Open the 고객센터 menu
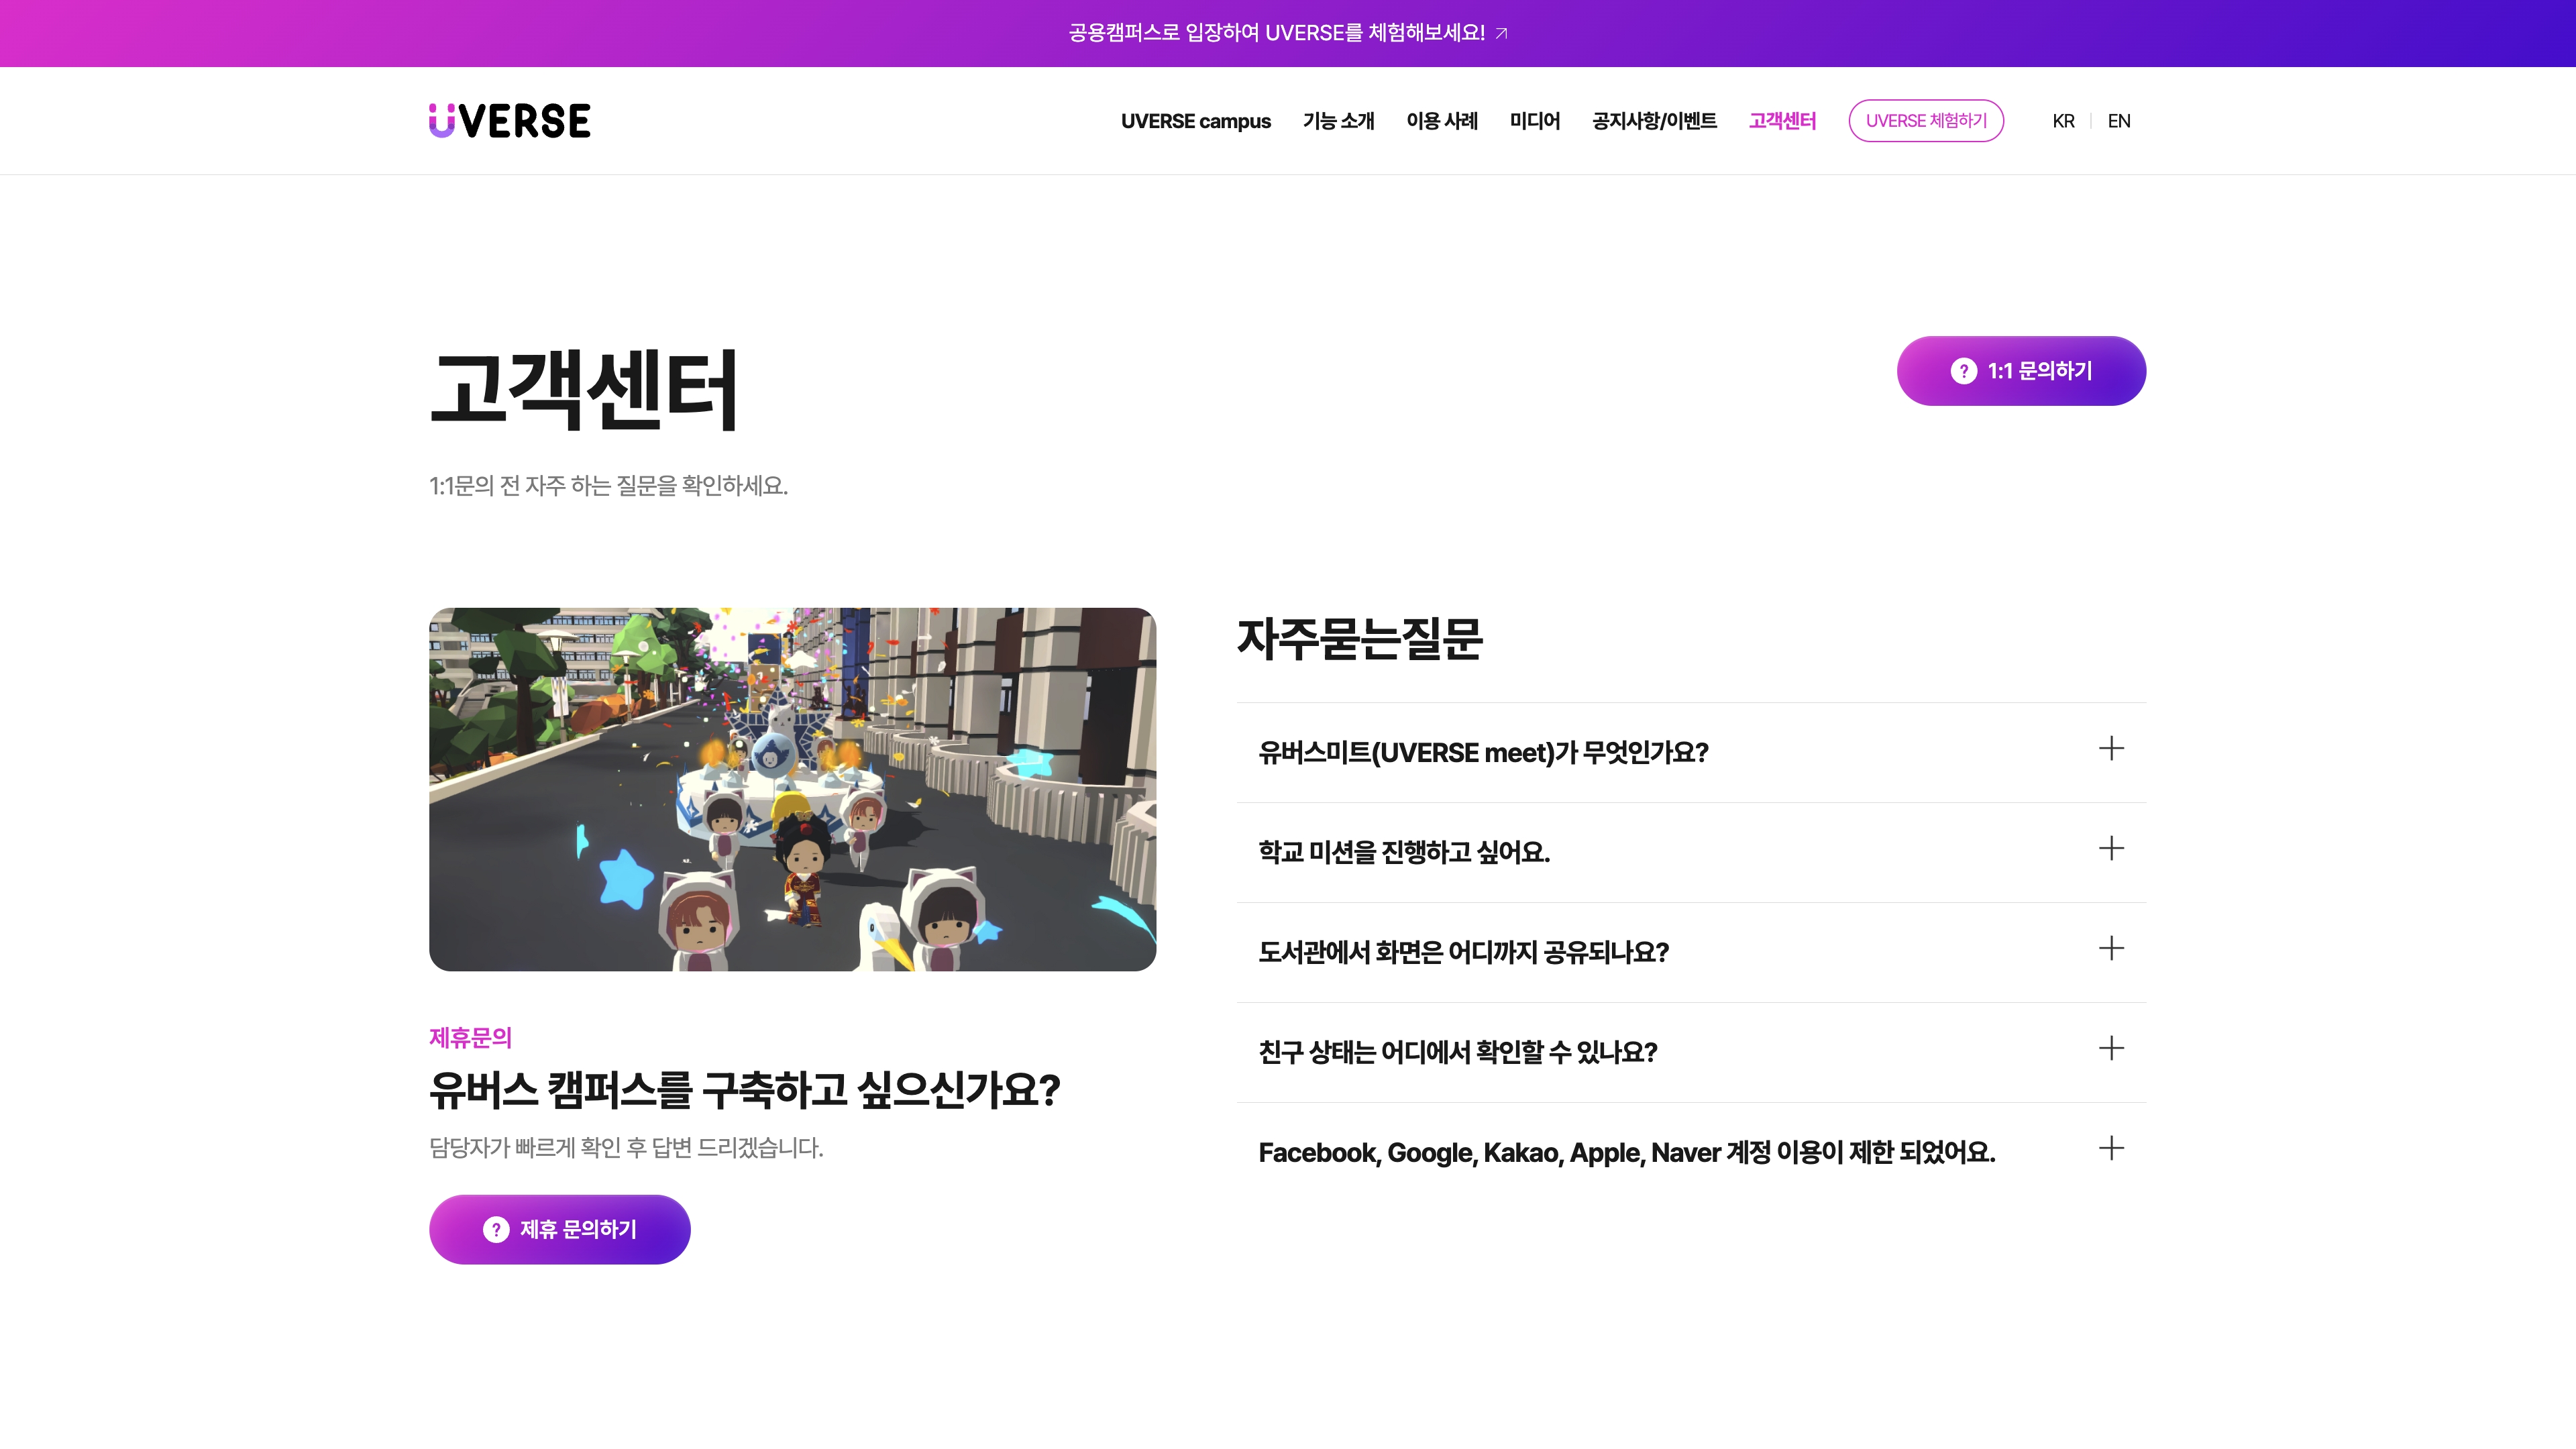This screenshot has width=2576, height=1449. pyautogui.click(x=1782, y=121)
